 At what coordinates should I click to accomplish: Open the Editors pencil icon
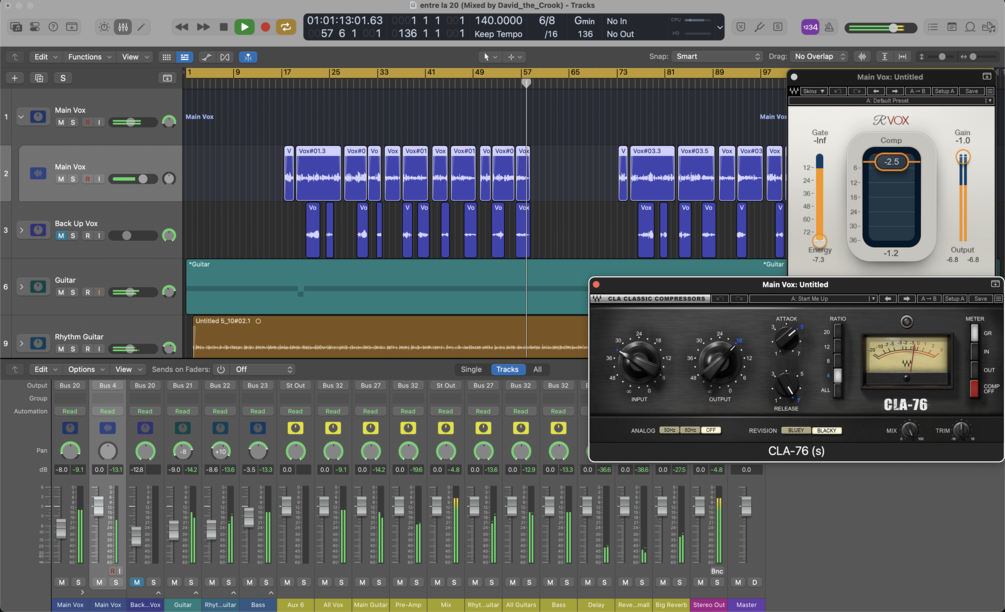(x=141, y=27)
